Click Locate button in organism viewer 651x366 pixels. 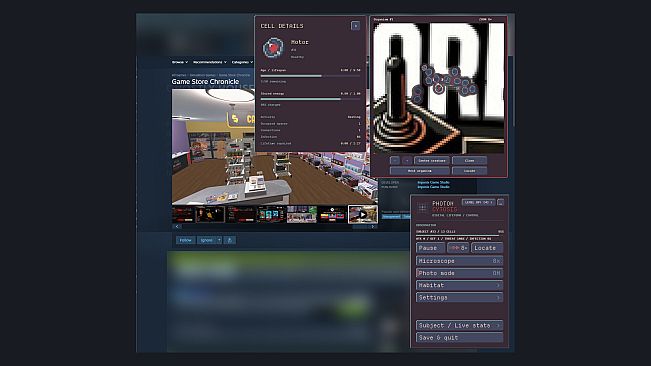click(469, 171)
